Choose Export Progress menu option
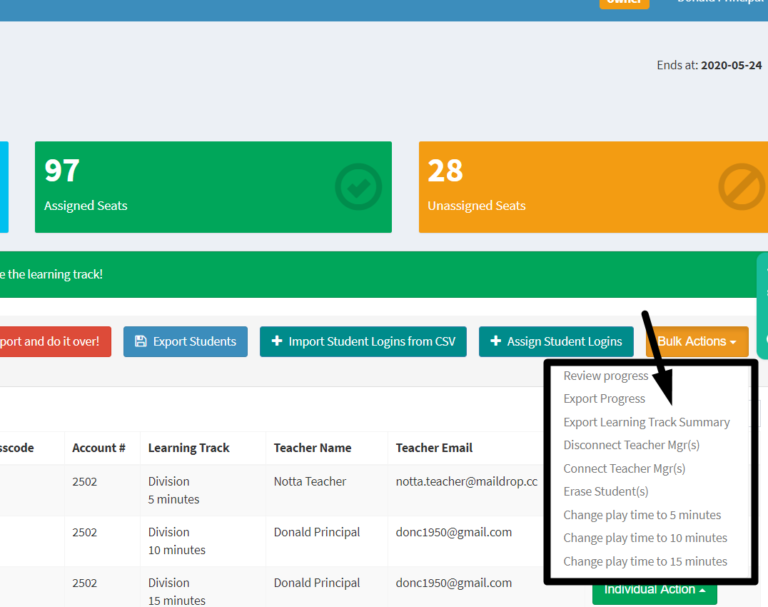The height and width of the screenshot is (607, 768). point(604,399)
